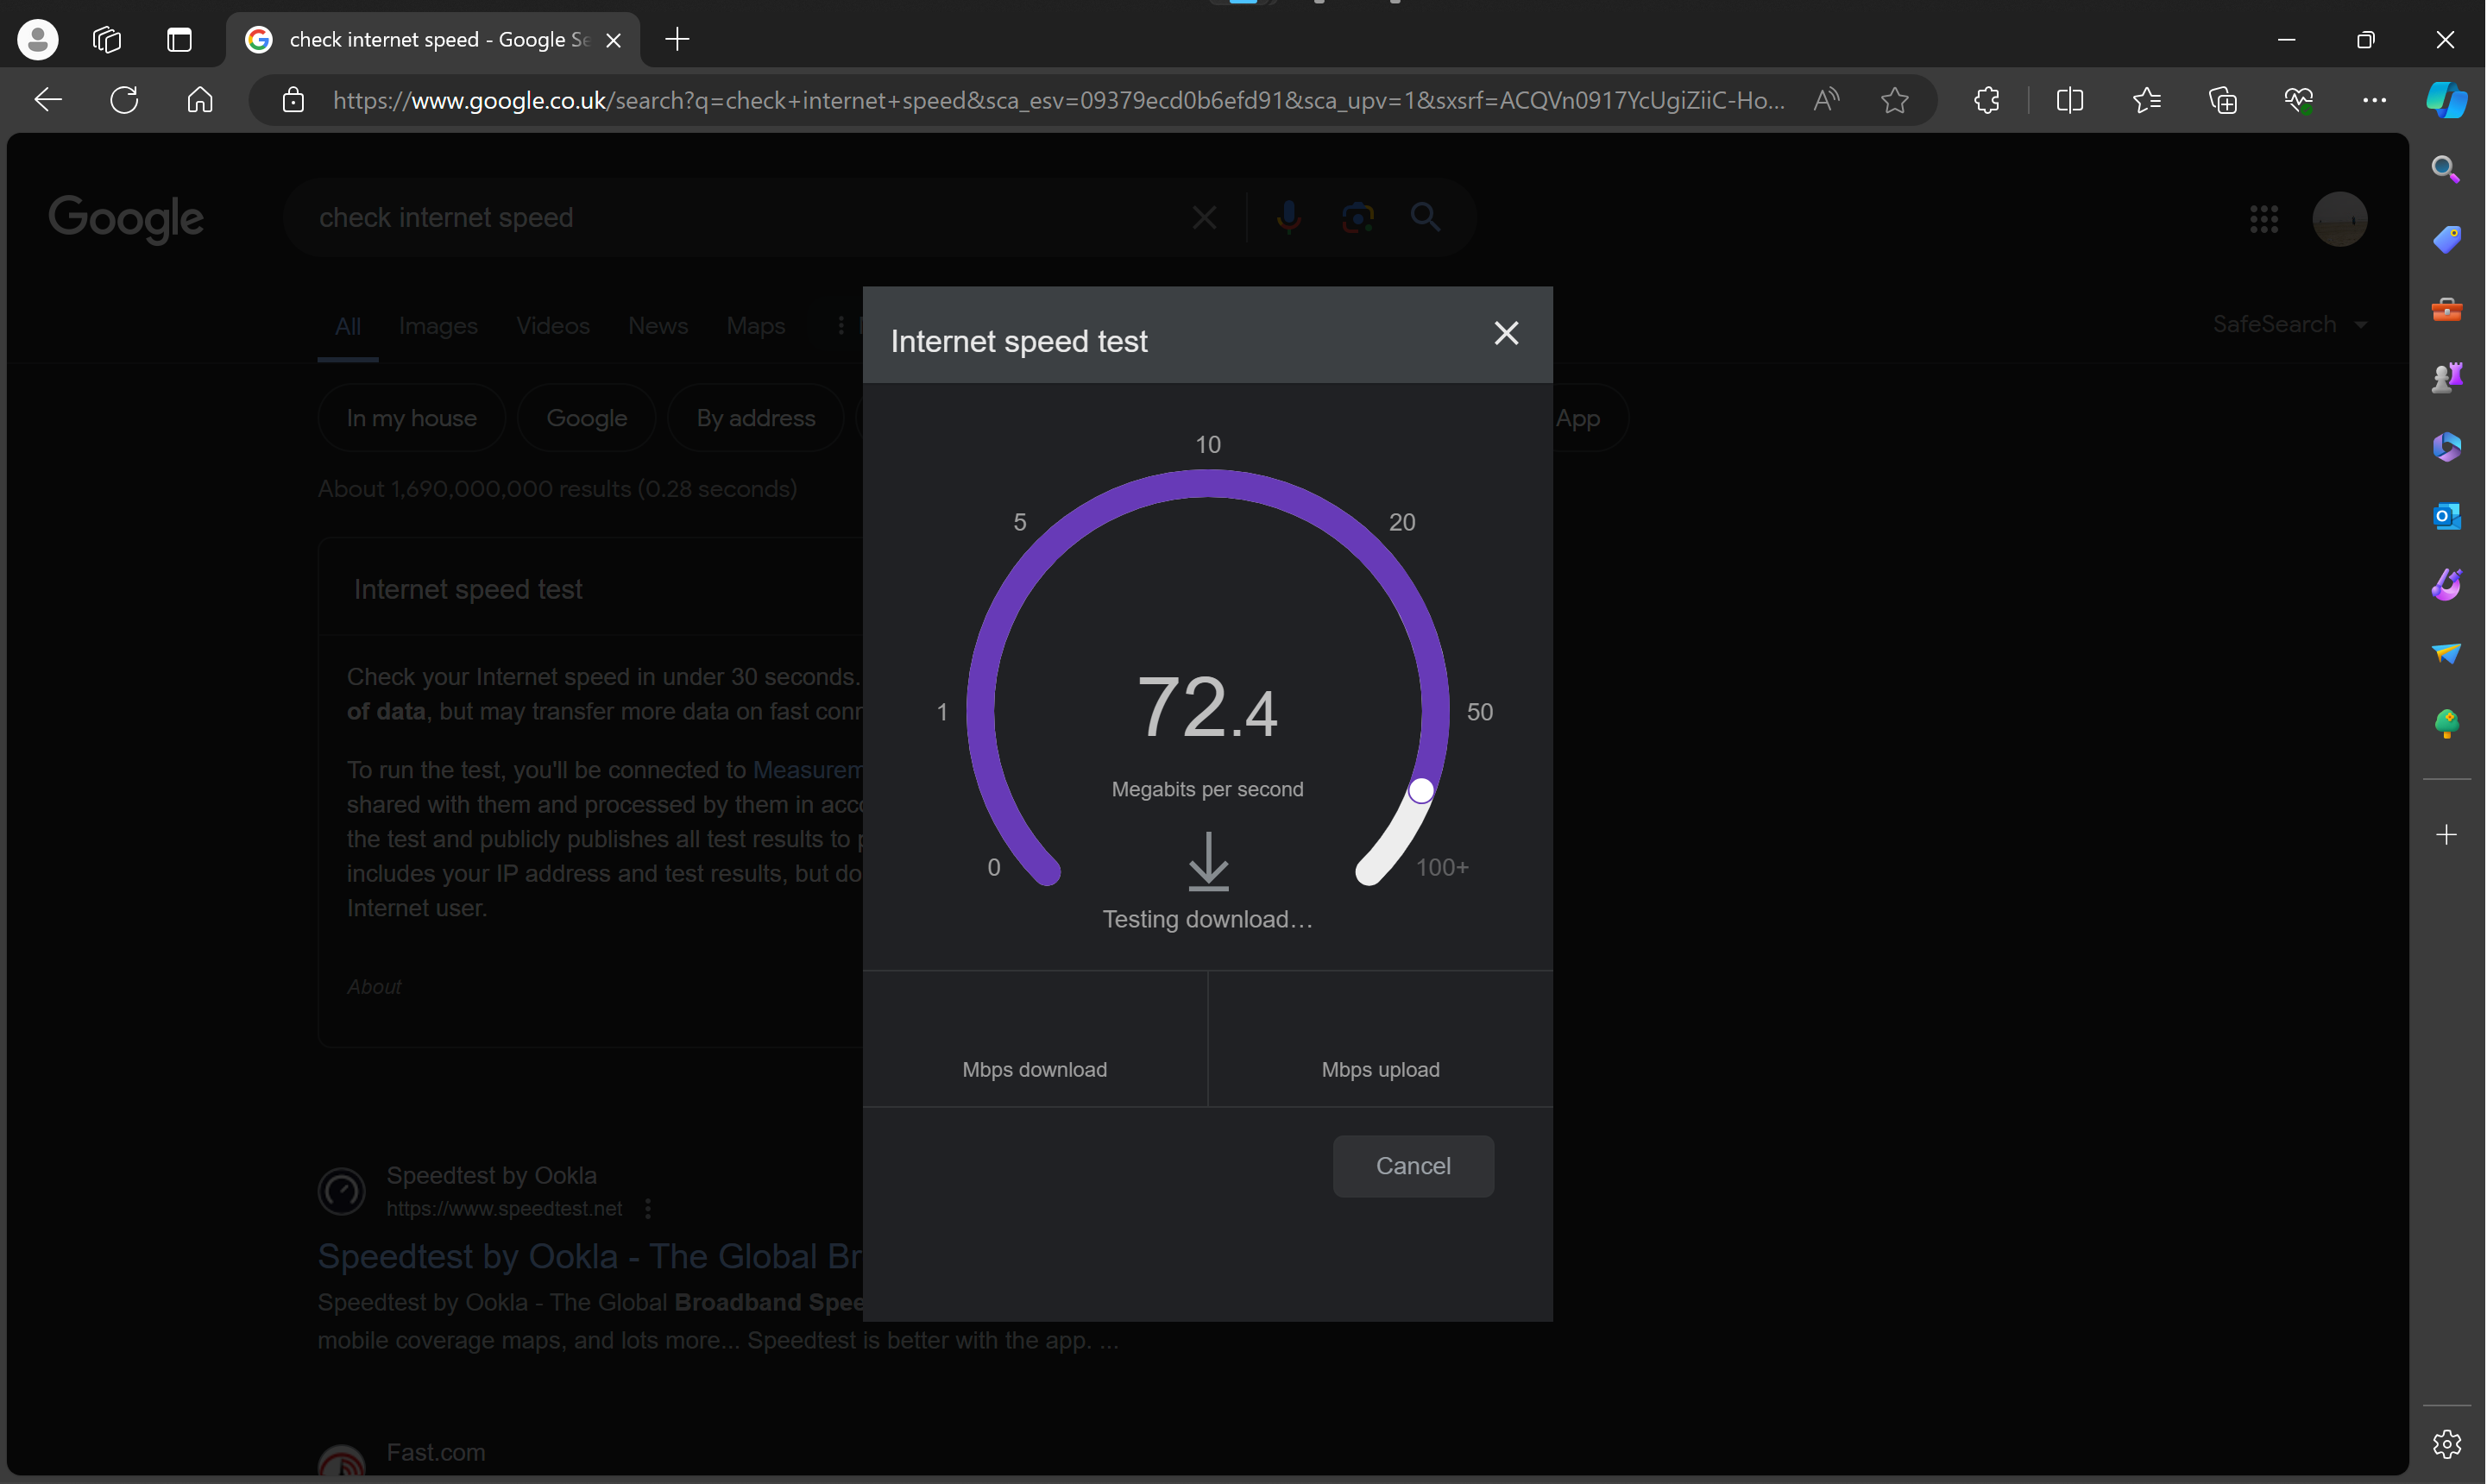Switch to the Images tab

click(438, 326)
